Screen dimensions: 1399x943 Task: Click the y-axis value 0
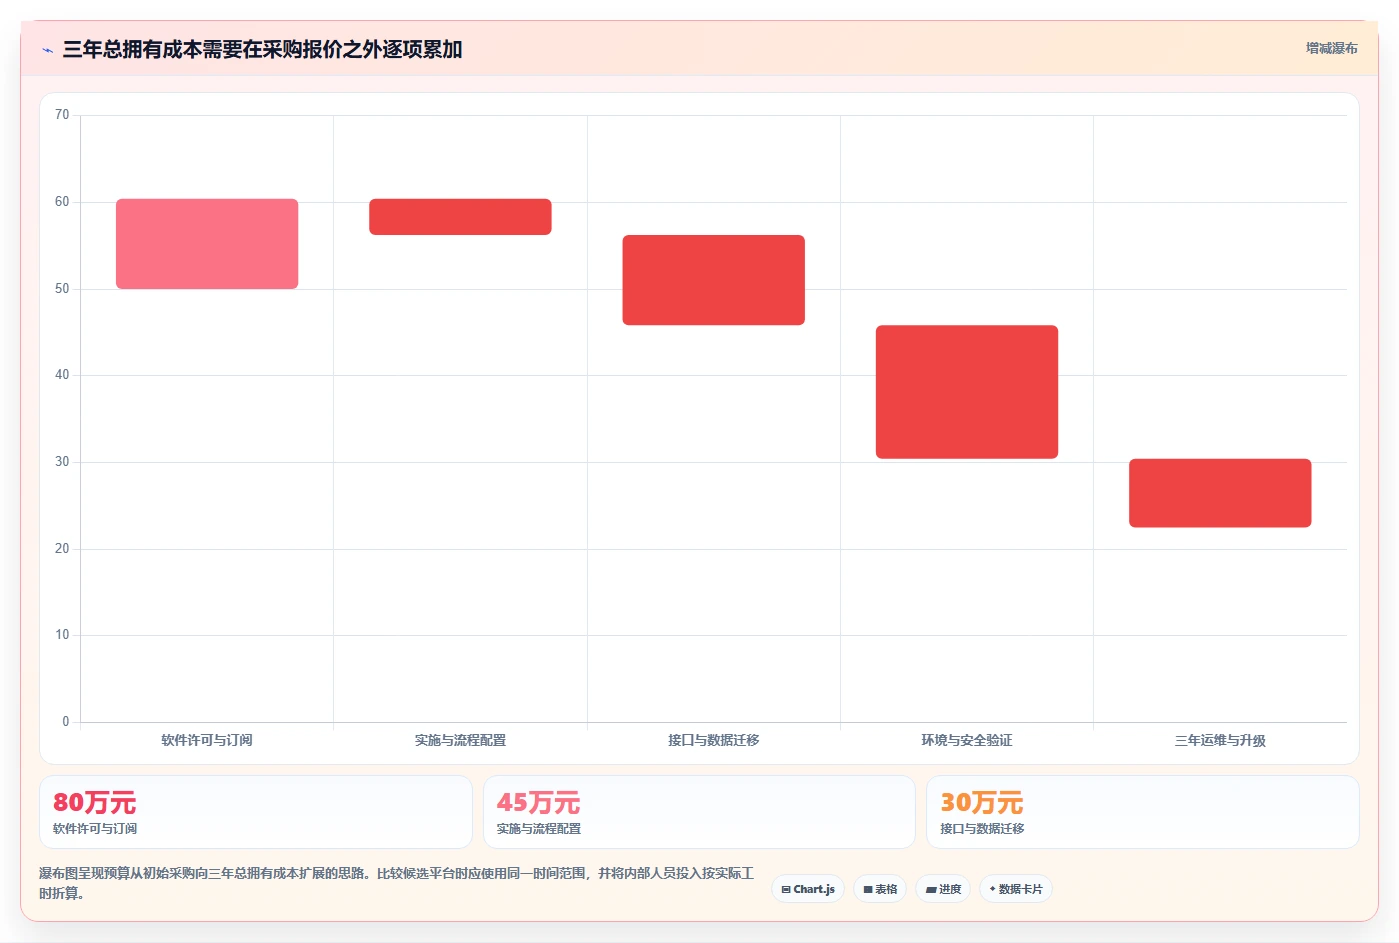[66, 722]
